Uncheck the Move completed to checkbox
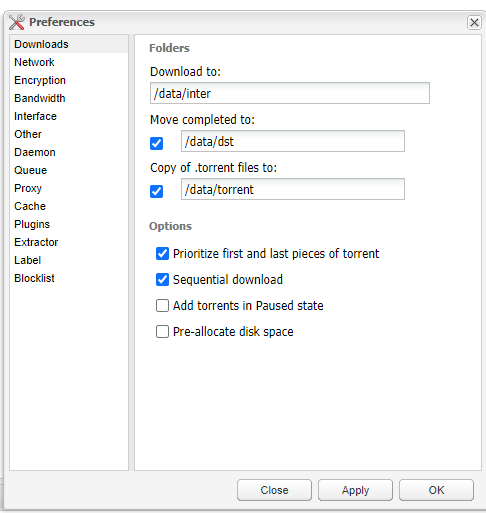486x513 pixels. click(x=156, y=144)
